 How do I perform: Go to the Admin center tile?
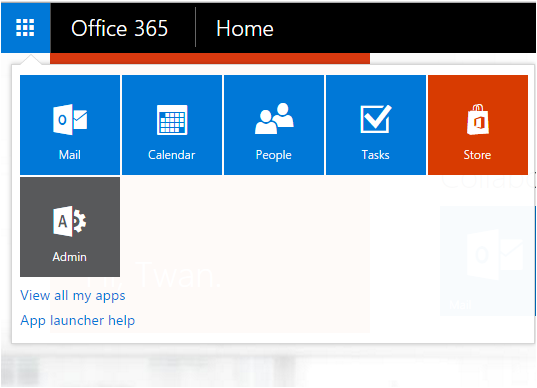coord(70,227)
